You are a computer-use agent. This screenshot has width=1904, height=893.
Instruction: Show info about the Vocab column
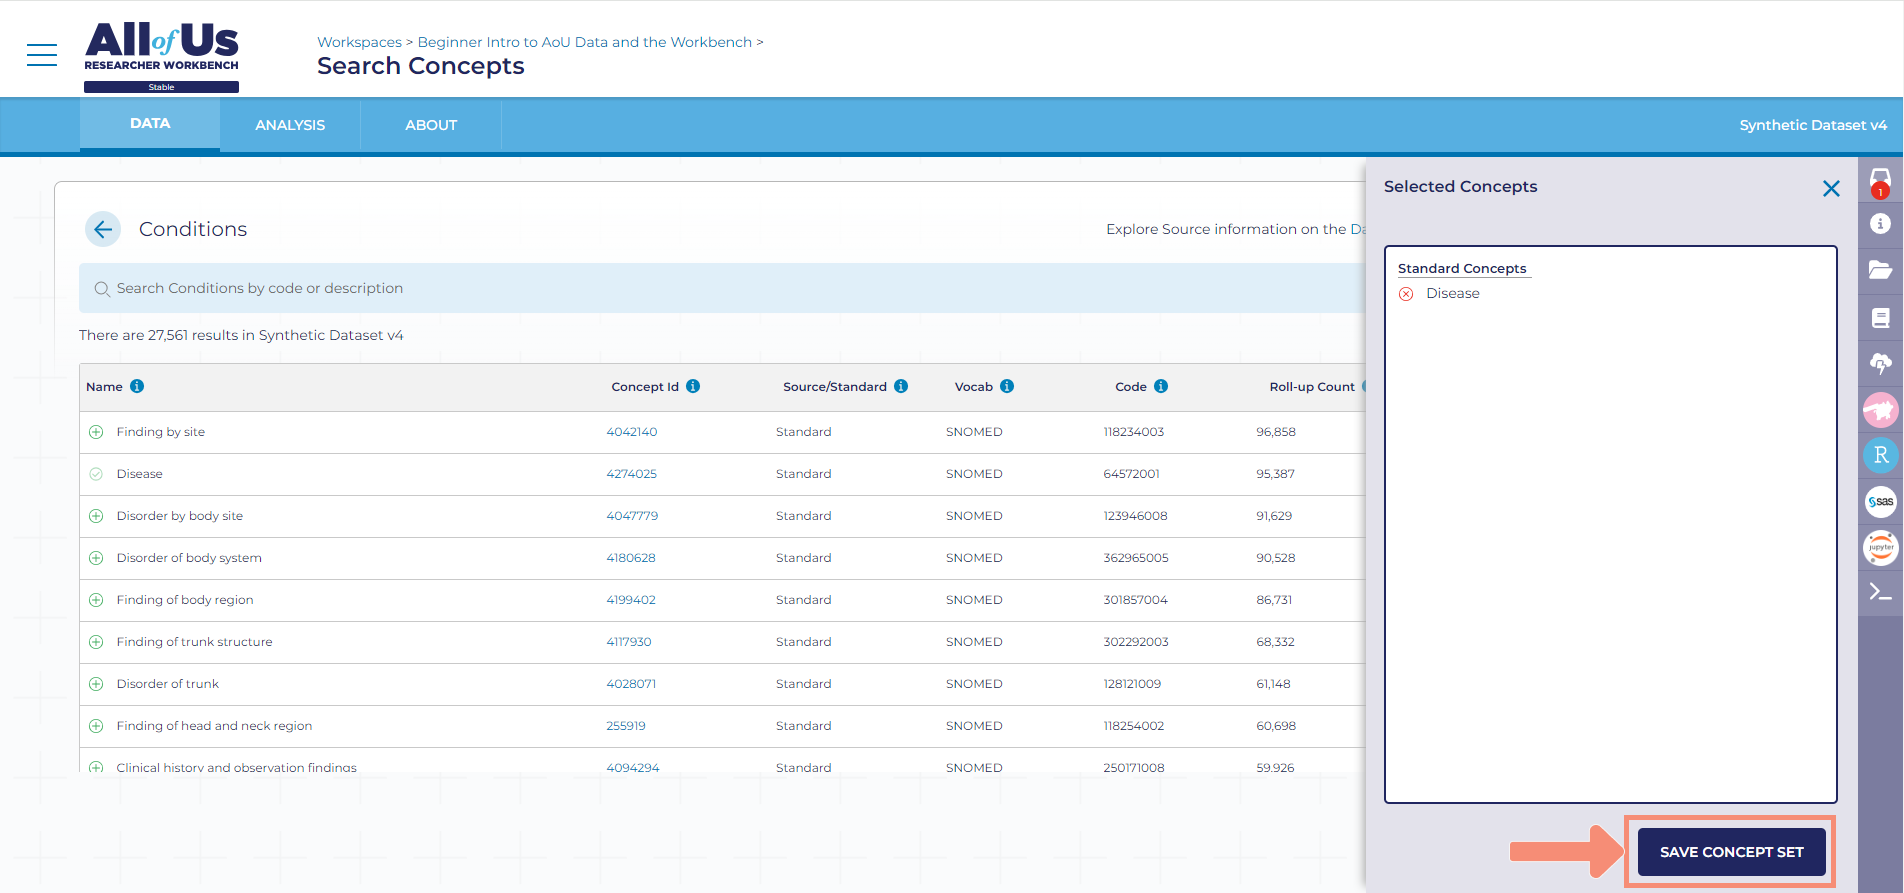(1007, 386)
